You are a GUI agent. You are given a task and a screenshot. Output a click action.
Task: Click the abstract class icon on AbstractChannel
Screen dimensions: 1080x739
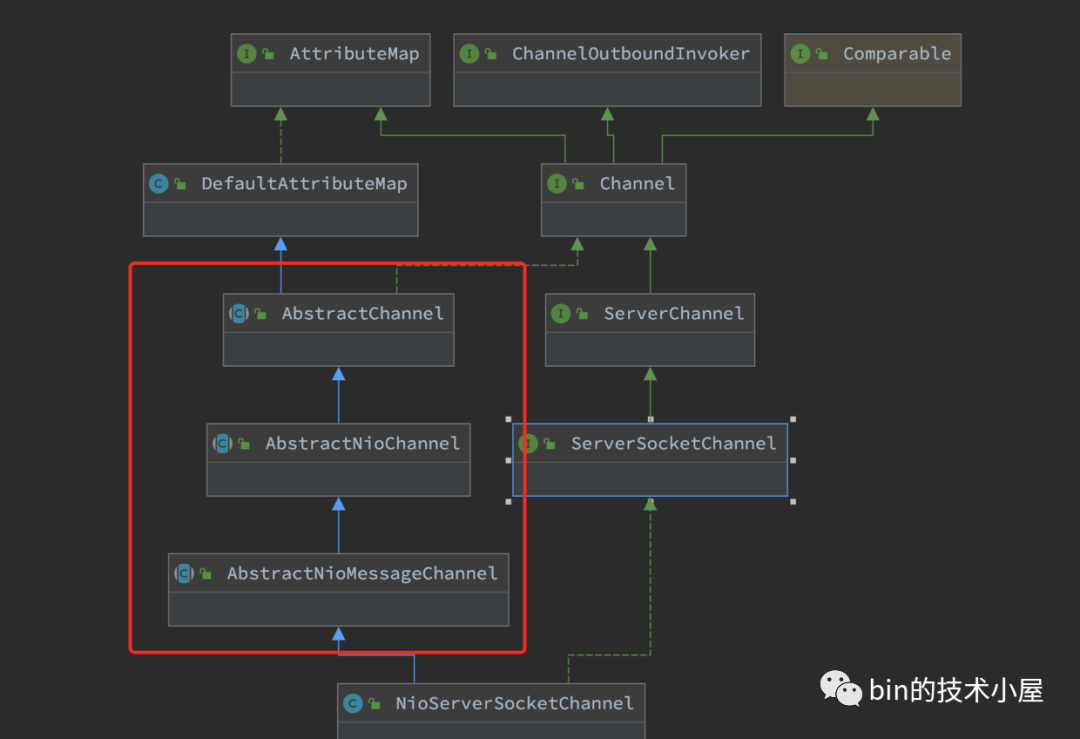tap(239, 314)
